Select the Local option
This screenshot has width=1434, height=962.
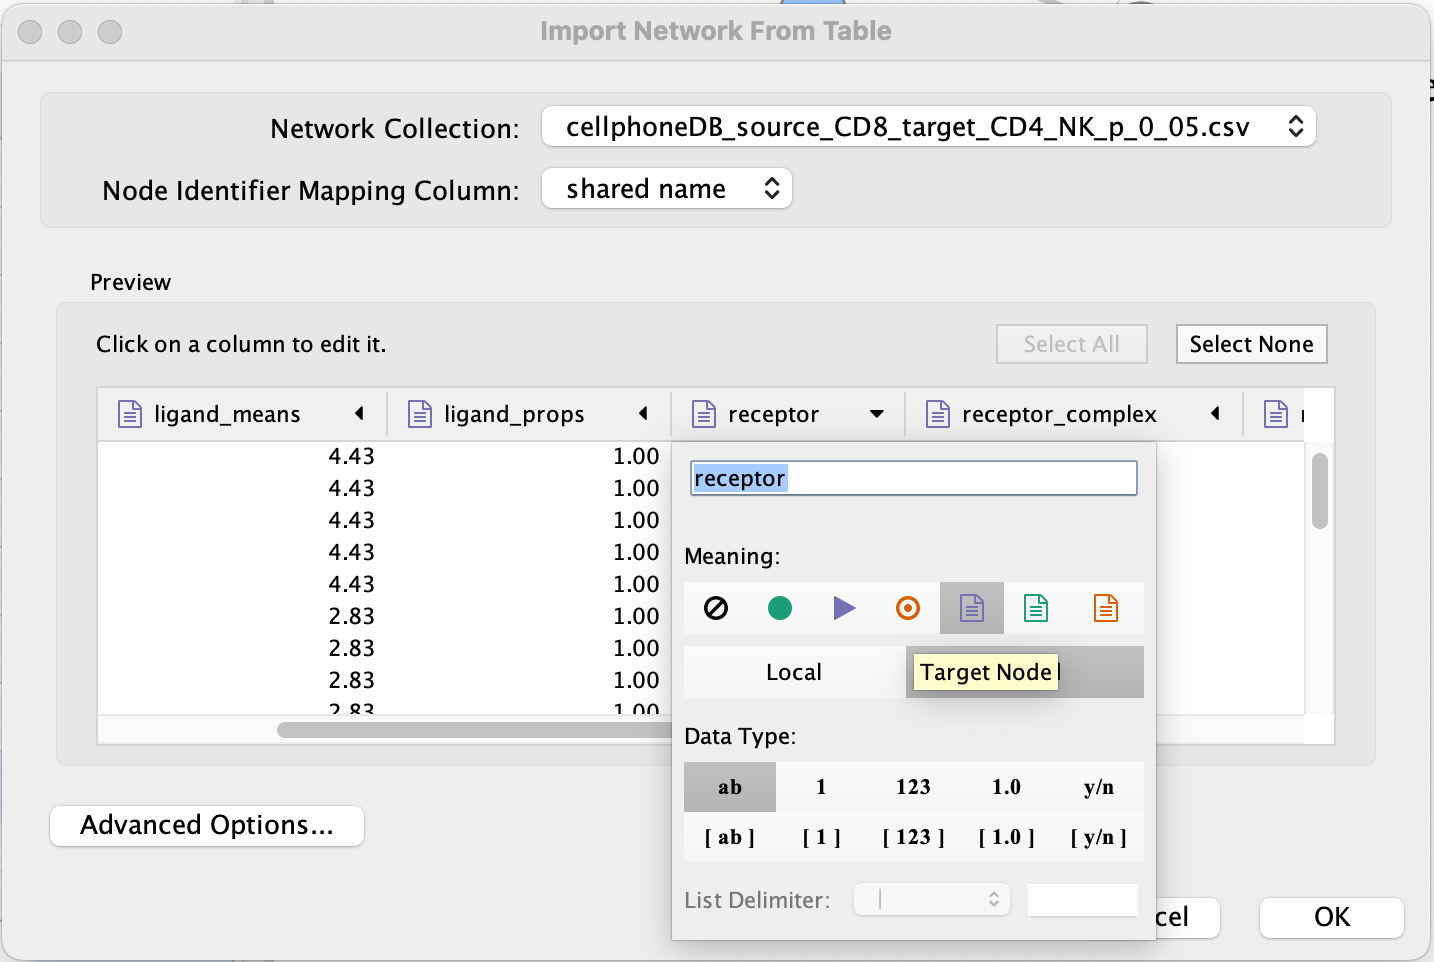click(794, 672)
